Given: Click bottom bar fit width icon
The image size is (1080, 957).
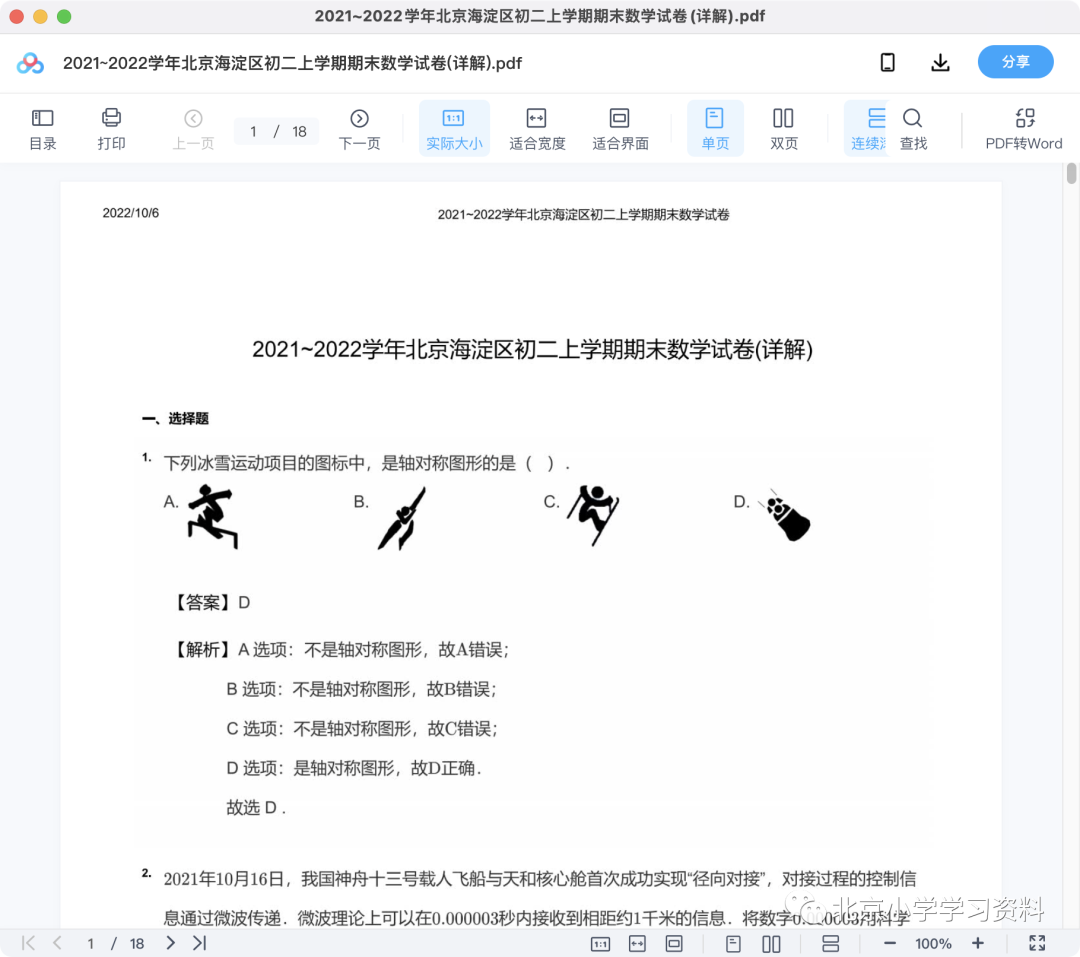Looking at the screenshot, I should [x=637, y=944].
